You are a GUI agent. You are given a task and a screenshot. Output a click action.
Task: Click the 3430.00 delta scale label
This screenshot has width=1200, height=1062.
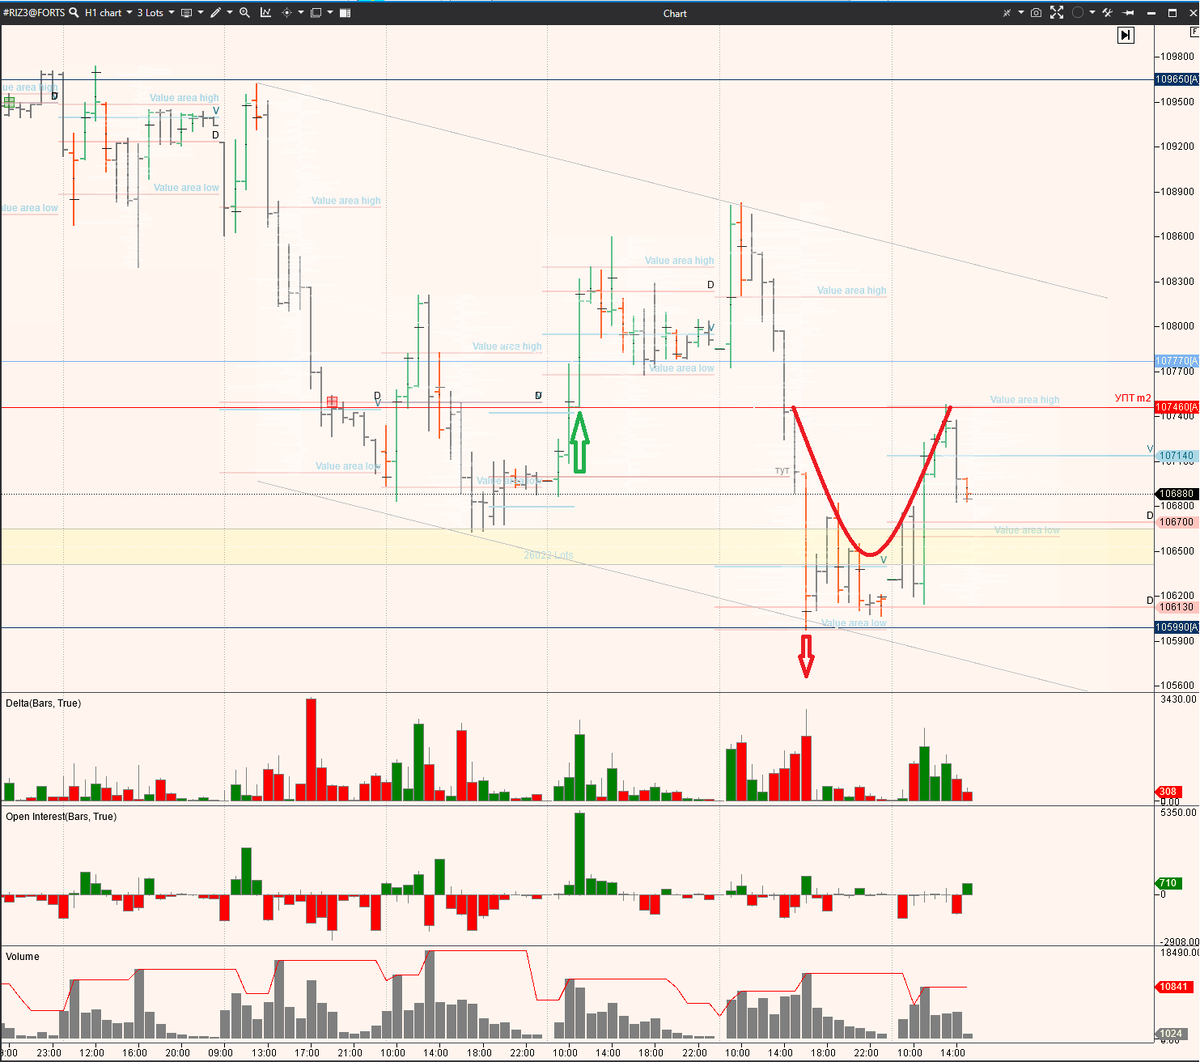coord(1178,699)
